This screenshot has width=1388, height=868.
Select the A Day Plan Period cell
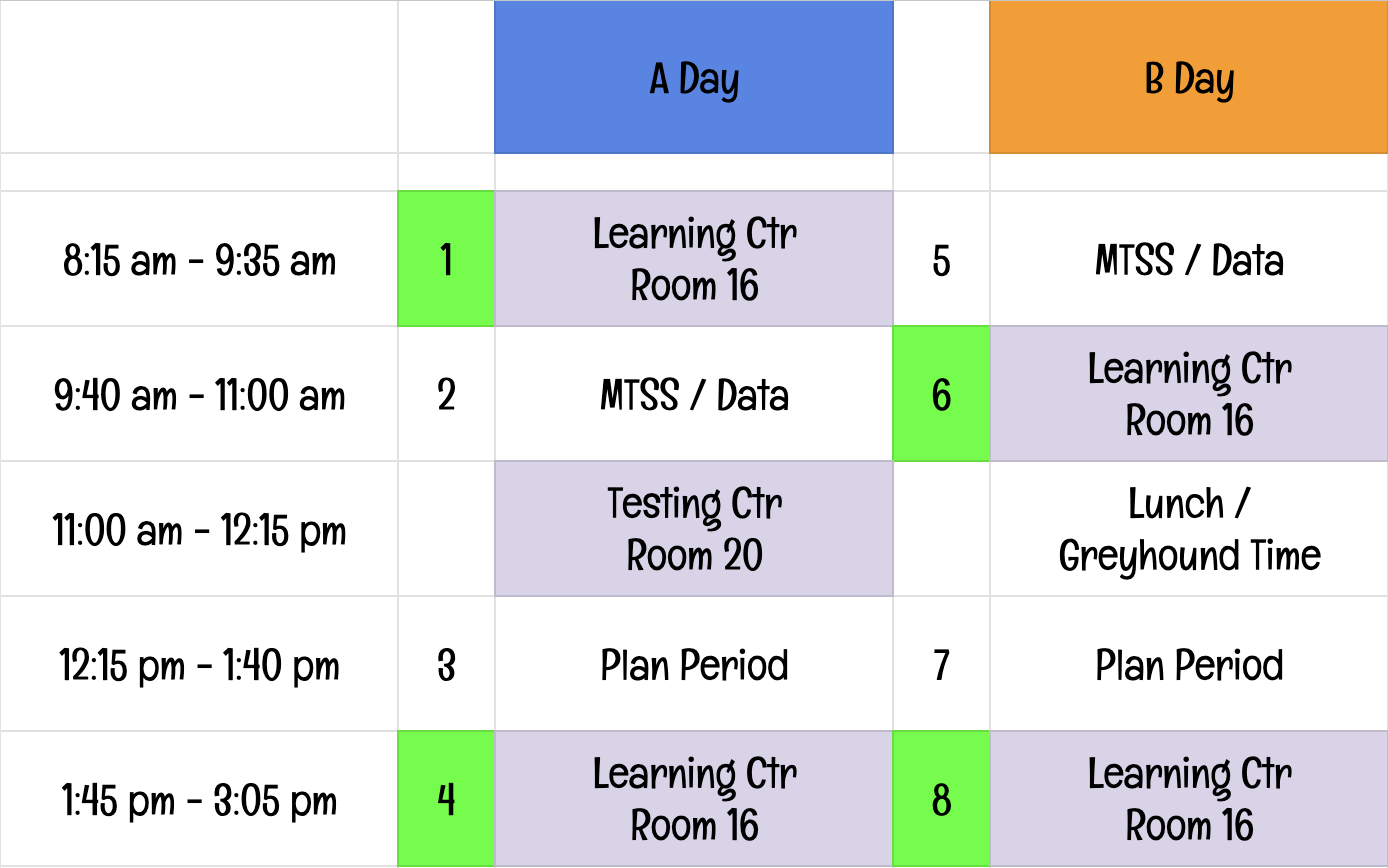click(693, 664)
